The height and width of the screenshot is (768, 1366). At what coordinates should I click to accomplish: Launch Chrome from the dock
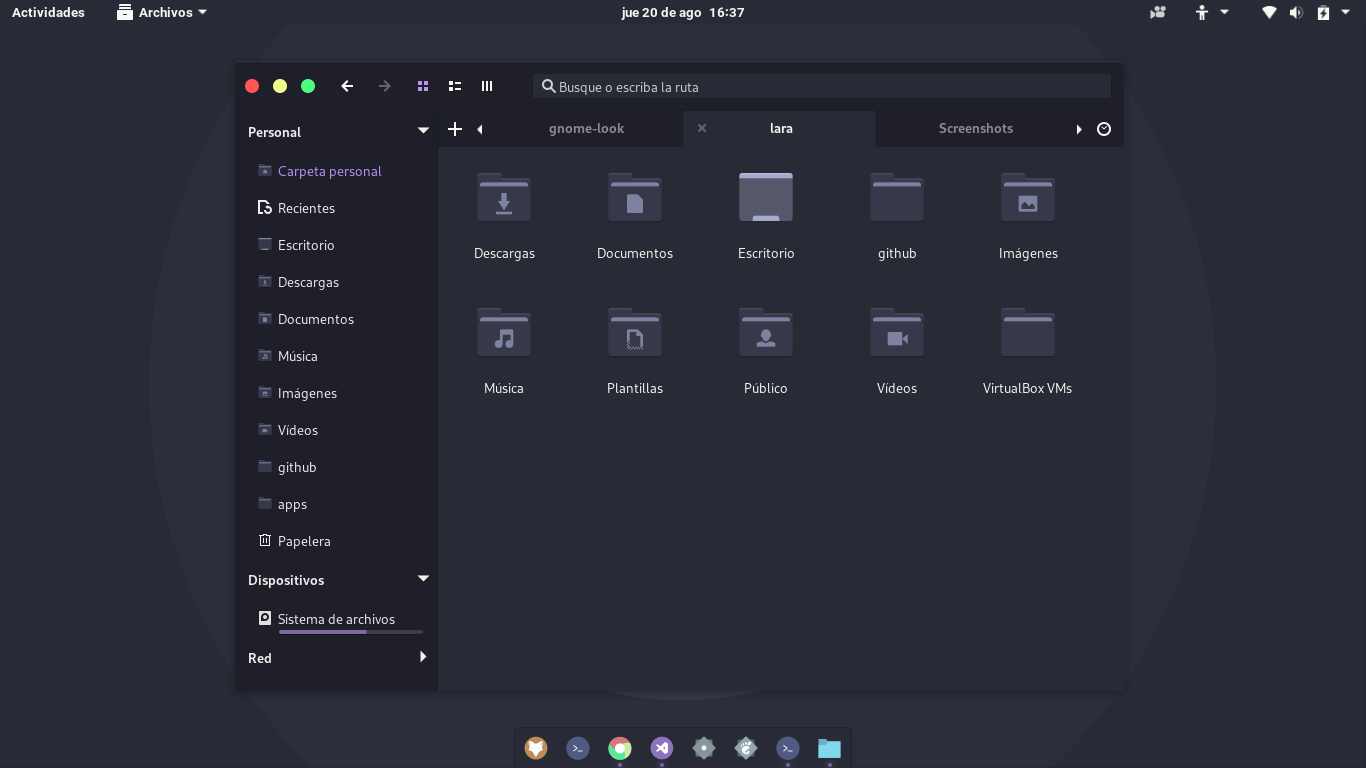pos(619,747)
